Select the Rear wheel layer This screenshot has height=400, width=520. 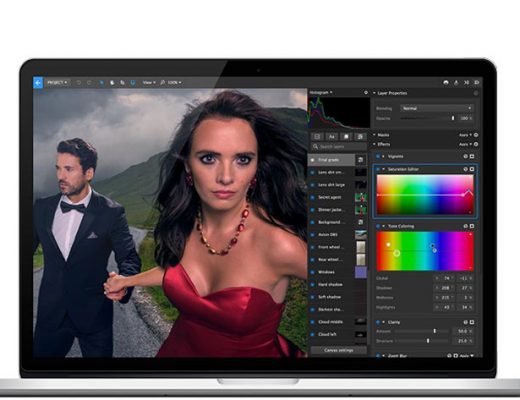[337, 260]
